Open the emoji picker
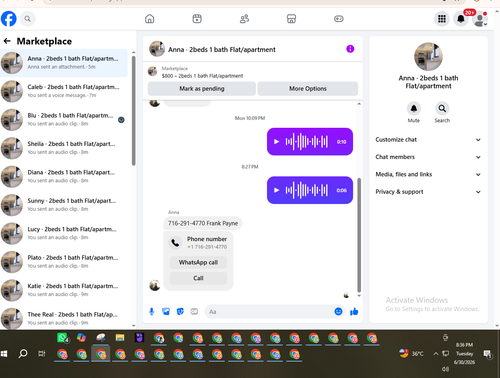The height and width of the screenshot is (378, 500). coord(338,312)
